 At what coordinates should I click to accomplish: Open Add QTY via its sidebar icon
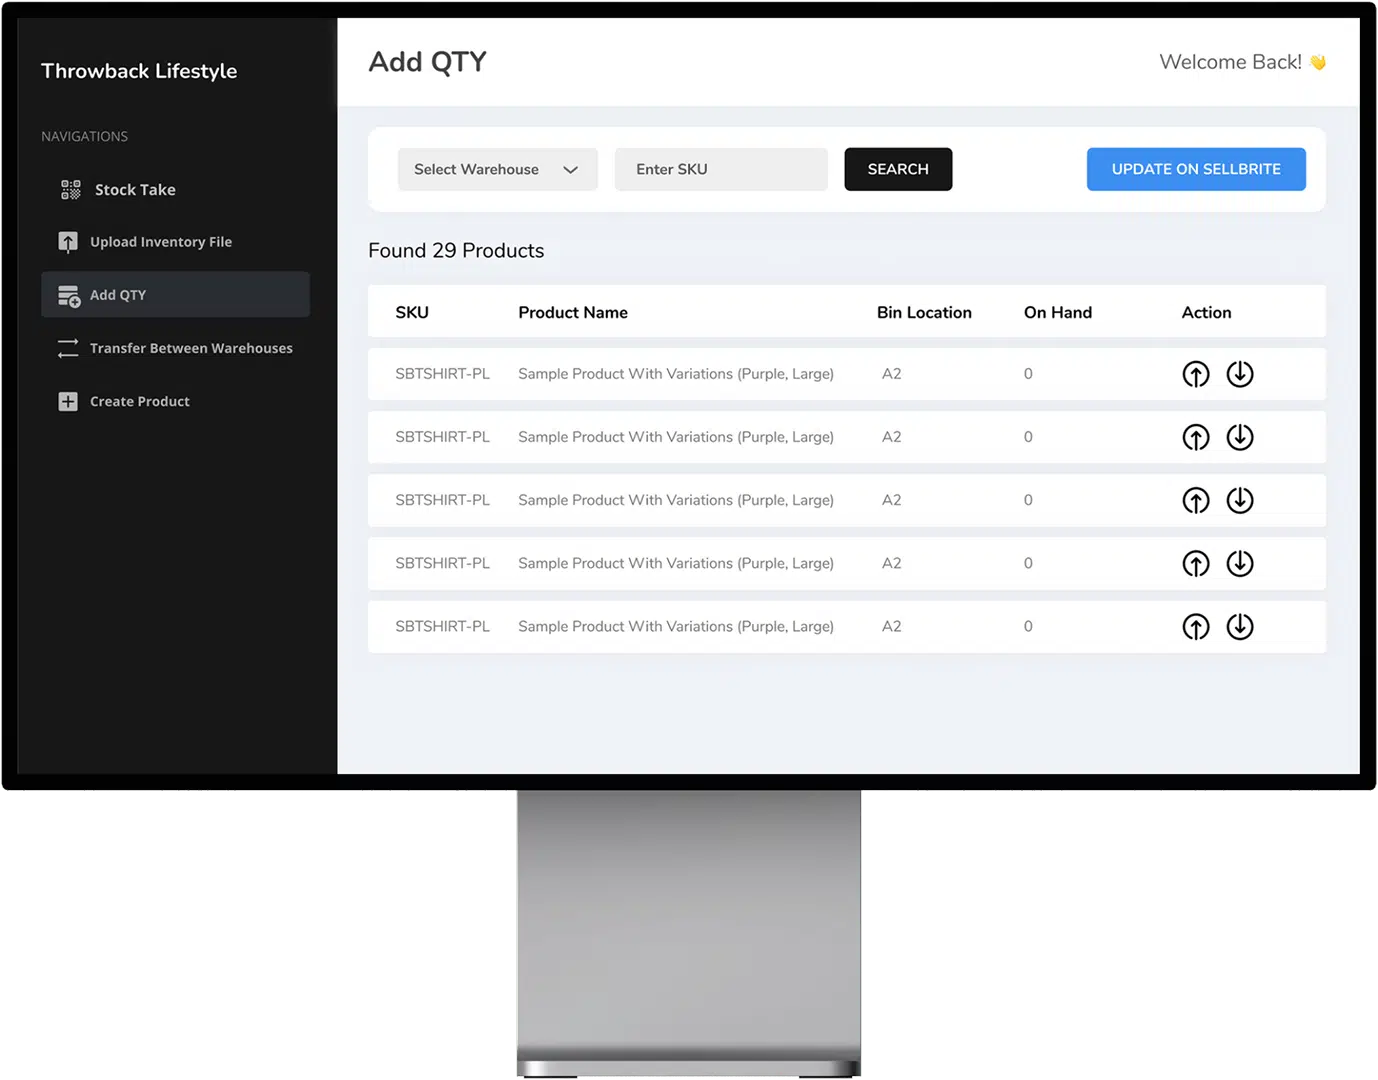(x=67, y=295)
